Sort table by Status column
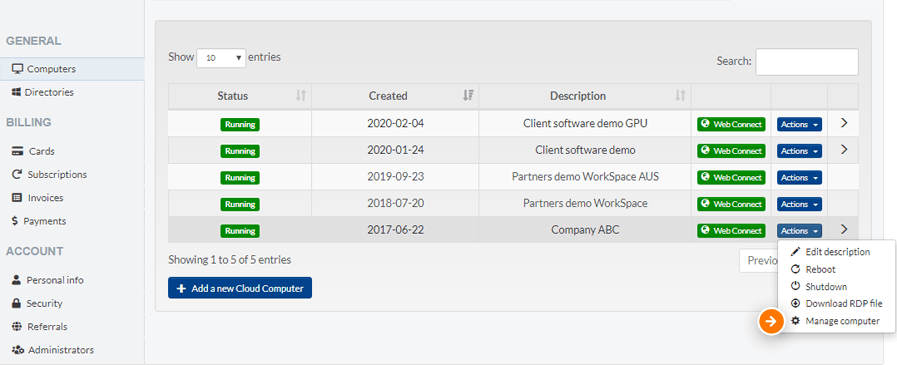 pyautogui.click(x=240, y=96)
